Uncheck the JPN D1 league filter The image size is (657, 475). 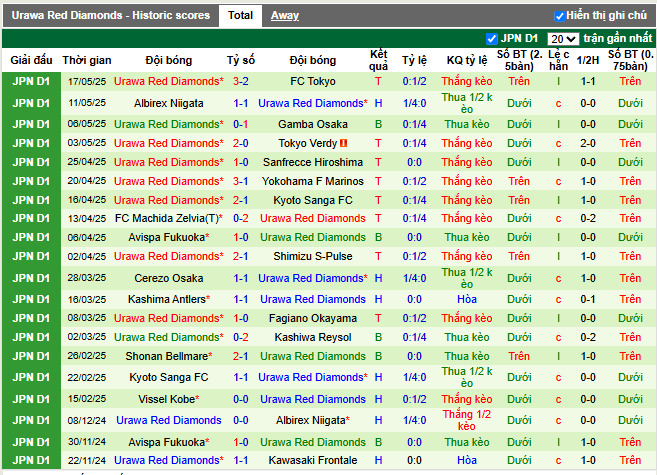click(491, 39)
